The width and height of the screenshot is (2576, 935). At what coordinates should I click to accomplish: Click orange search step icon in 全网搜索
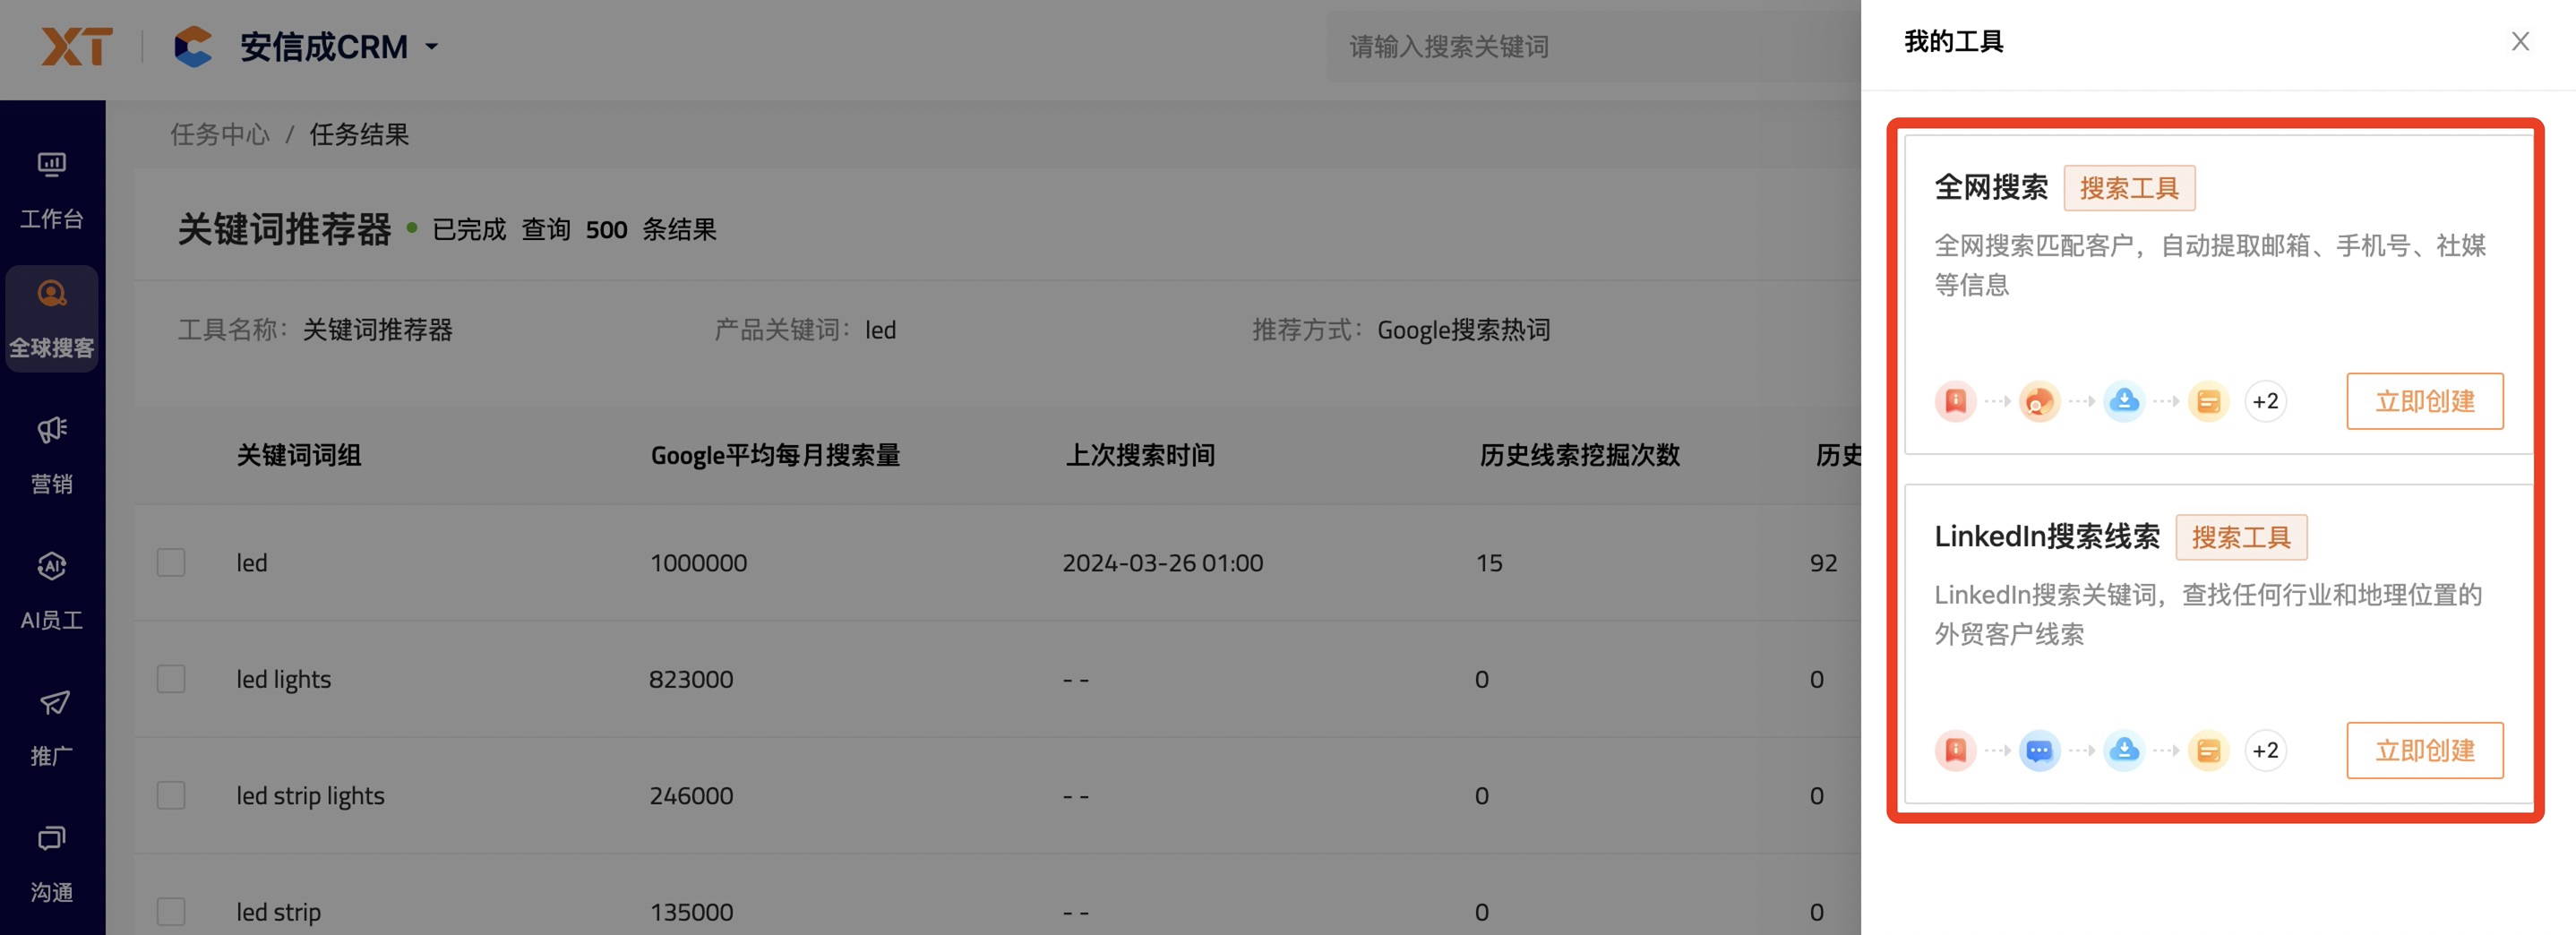coord(2039,401)
